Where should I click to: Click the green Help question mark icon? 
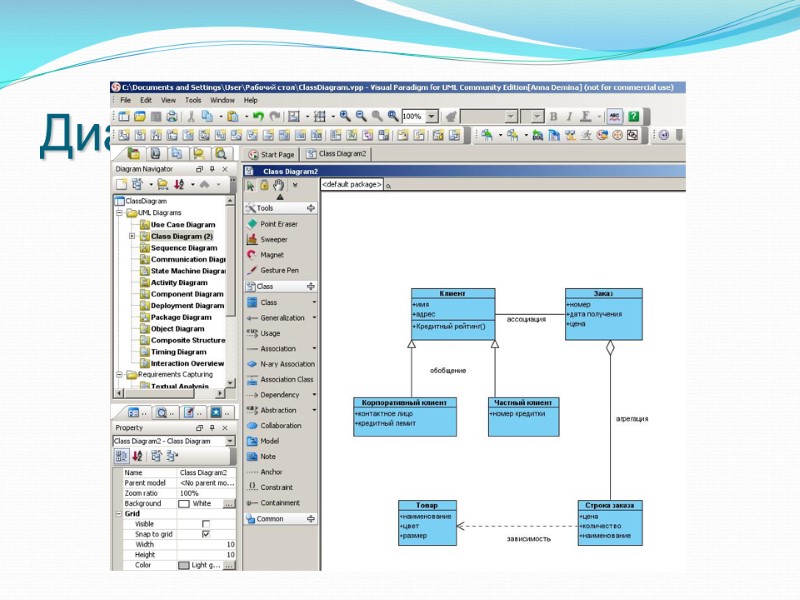(x=634, y=116)
